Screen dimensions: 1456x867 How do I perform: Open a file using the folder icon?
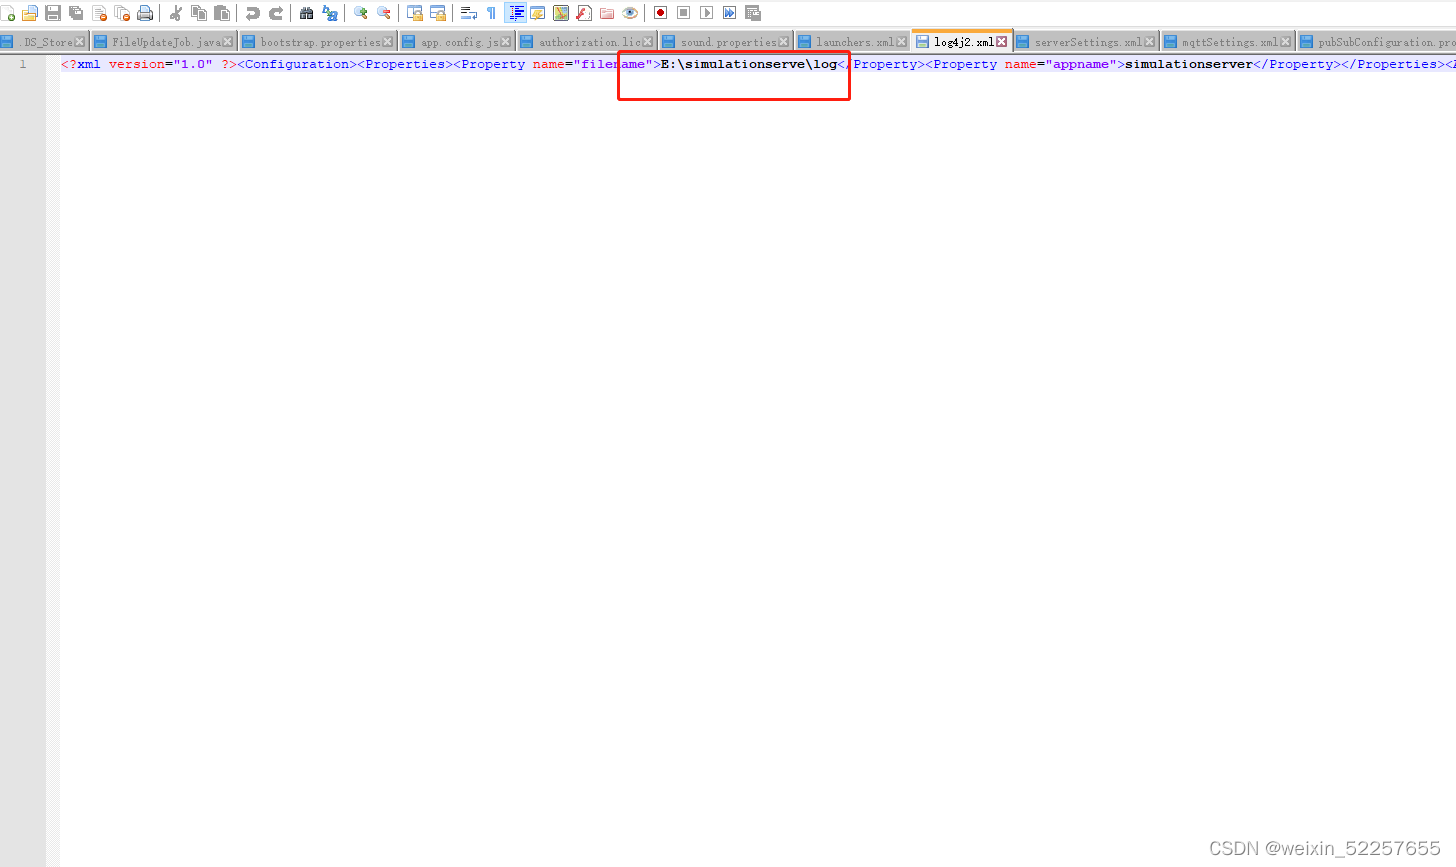30,13
